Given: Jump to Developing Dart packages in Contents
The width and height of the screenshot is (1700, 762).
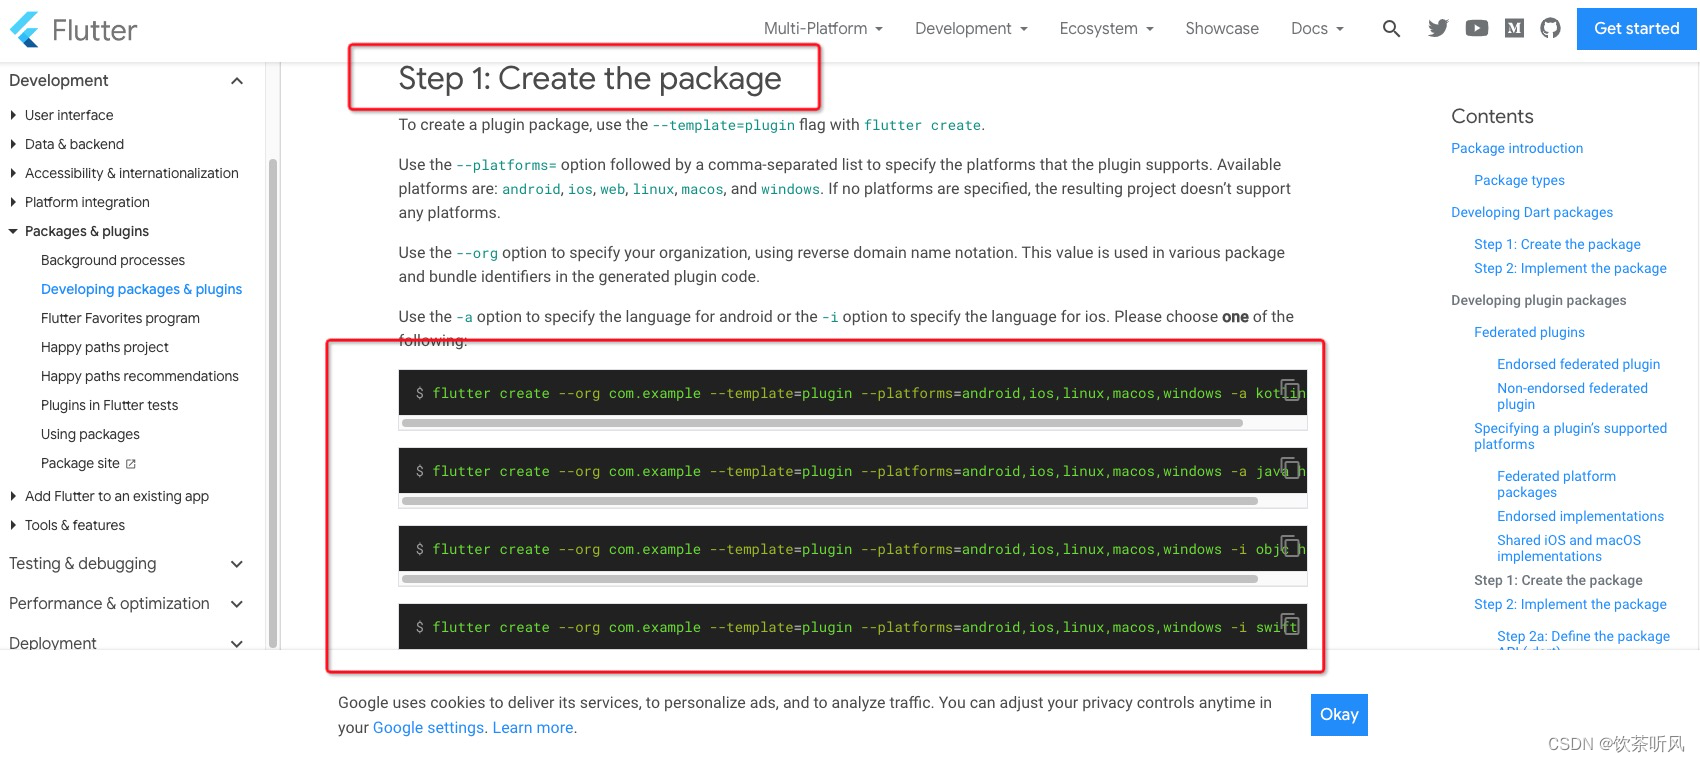Looking at the screenshot, I should pos(1532,212).
